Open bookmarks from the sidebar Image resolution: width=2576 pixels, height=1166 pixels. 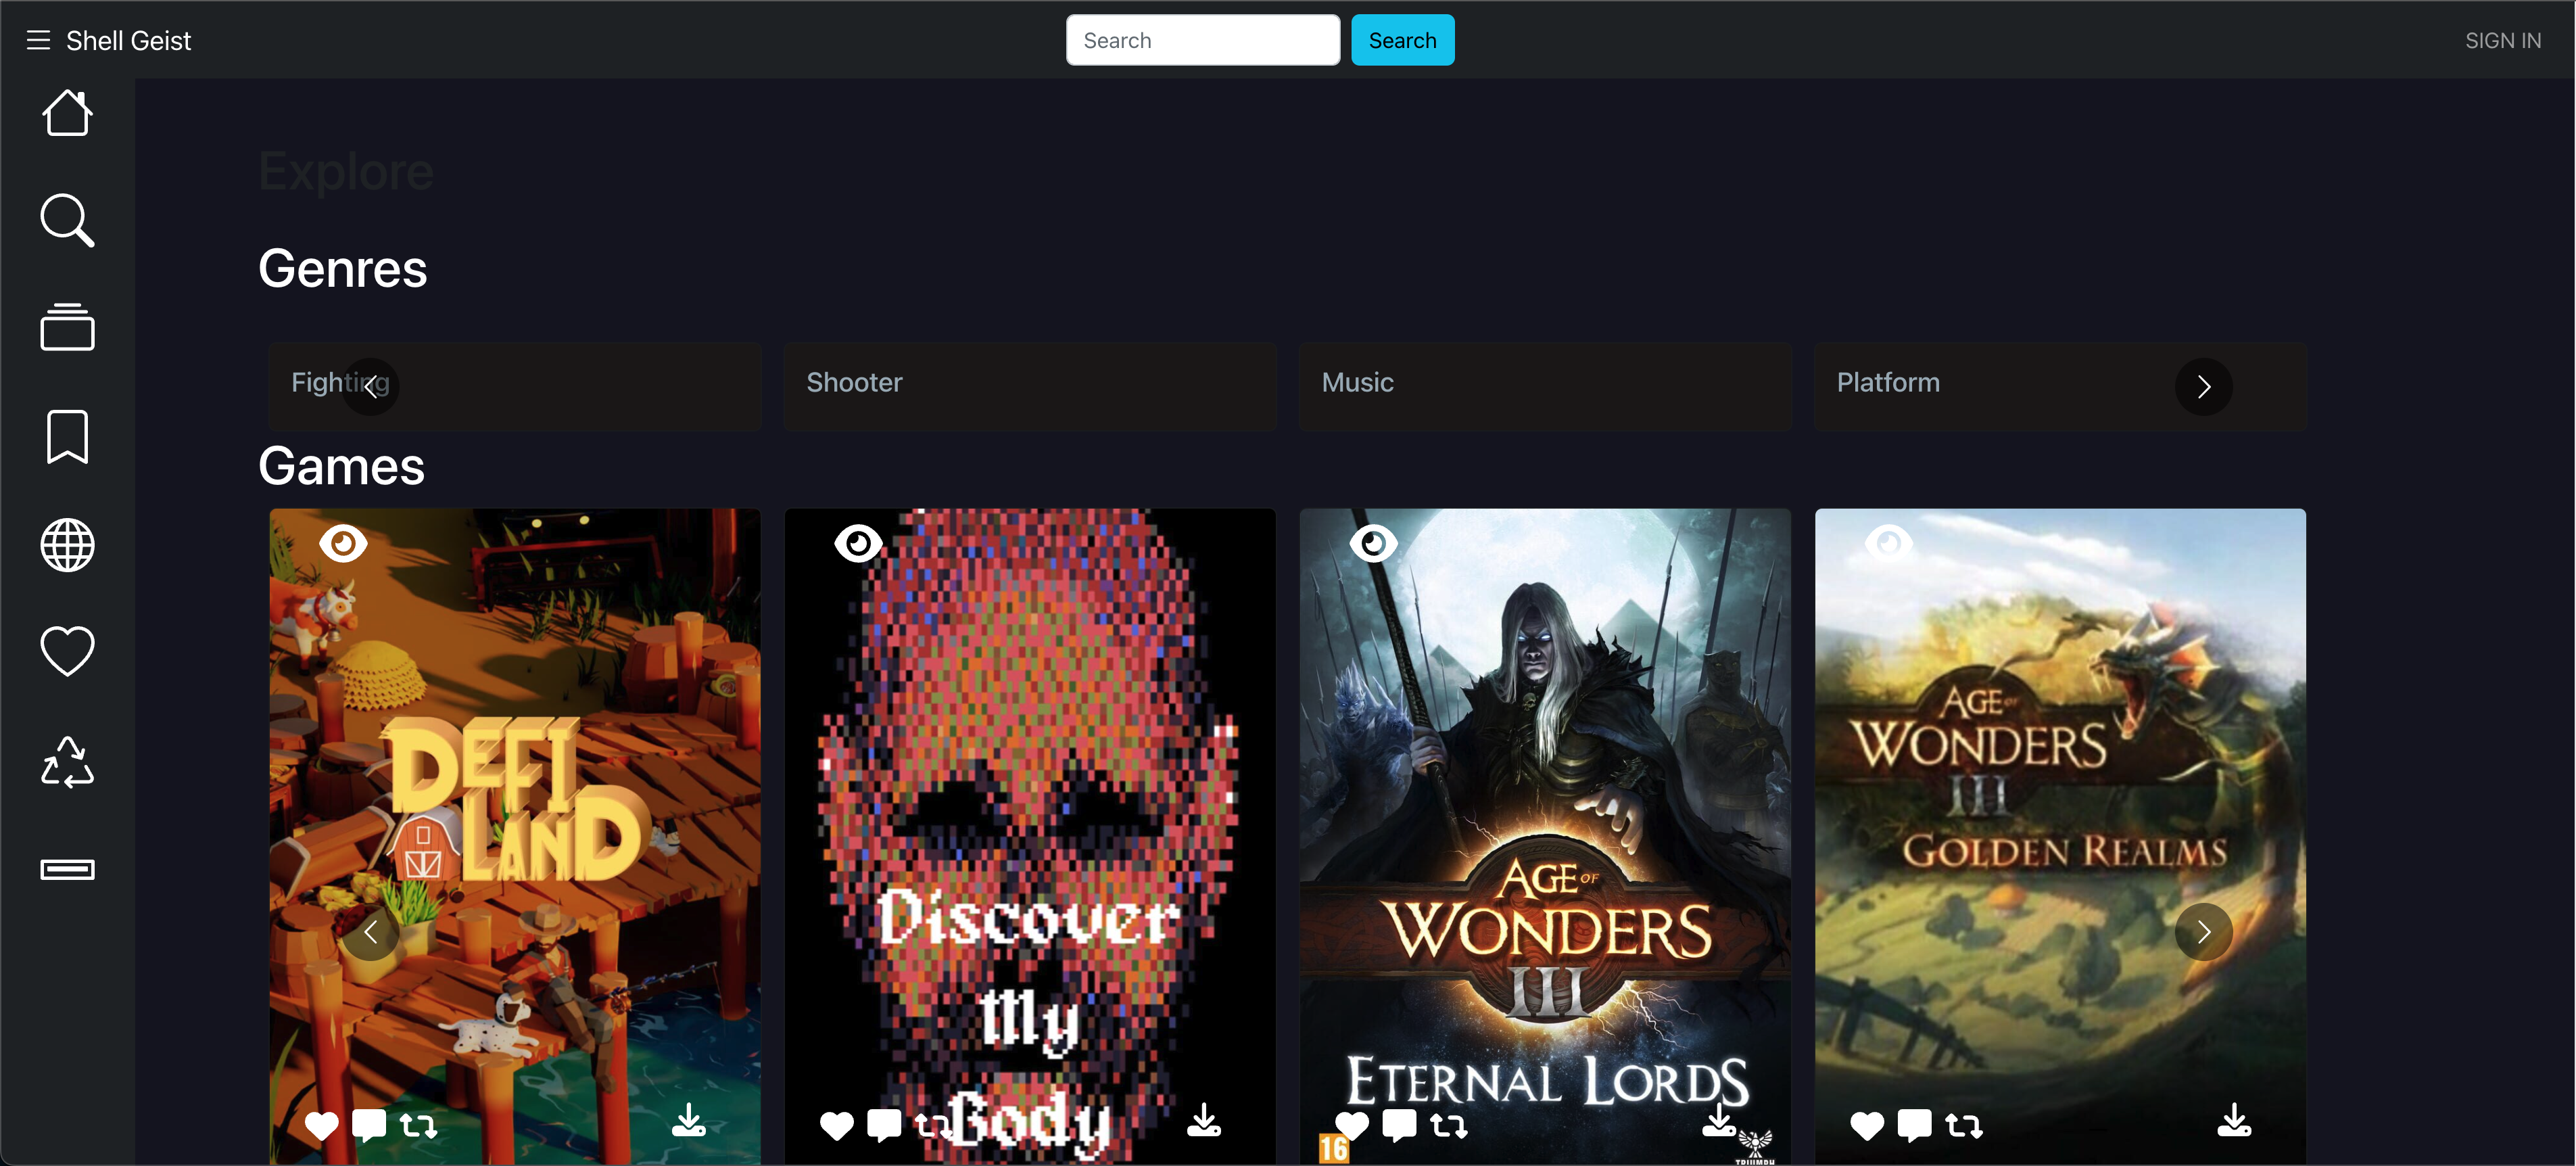pyautogui.click(x=67, y=437)
